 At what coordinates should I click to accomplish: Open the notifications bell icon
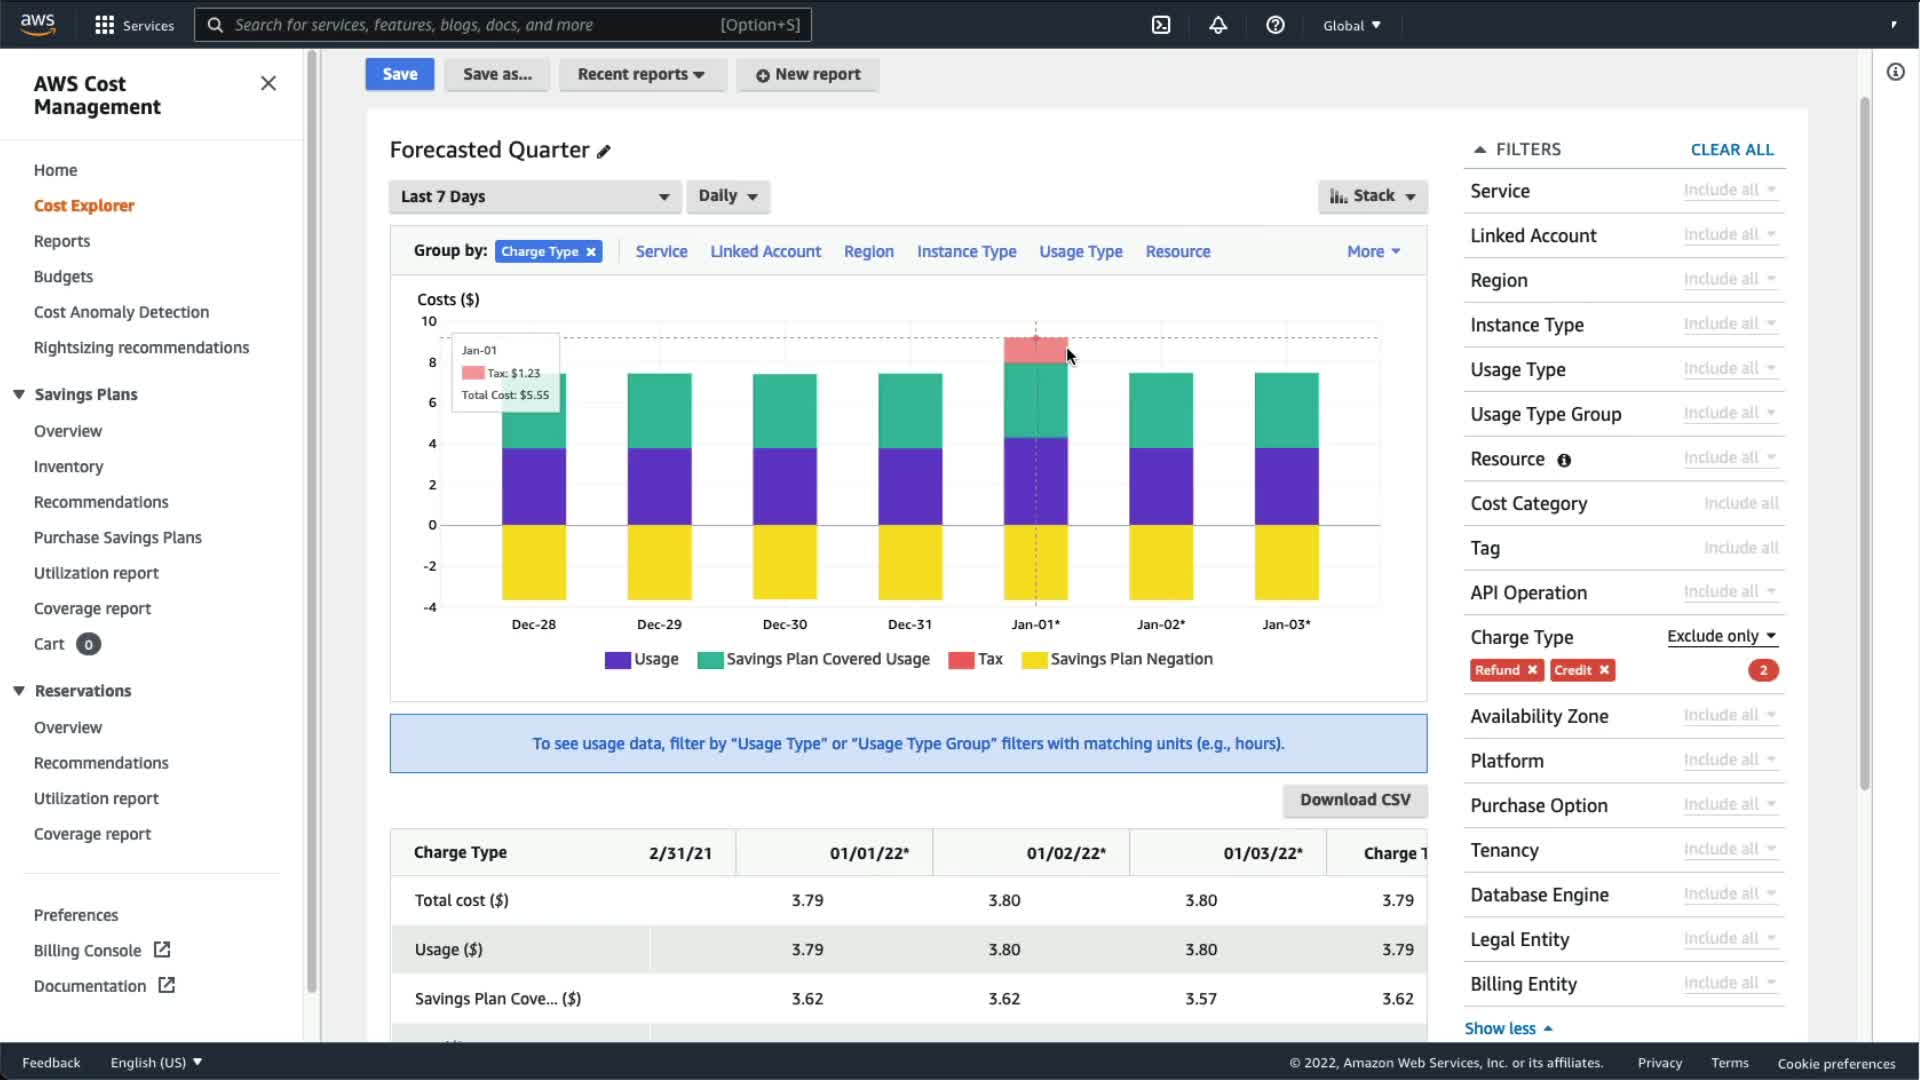[1218, 25]
